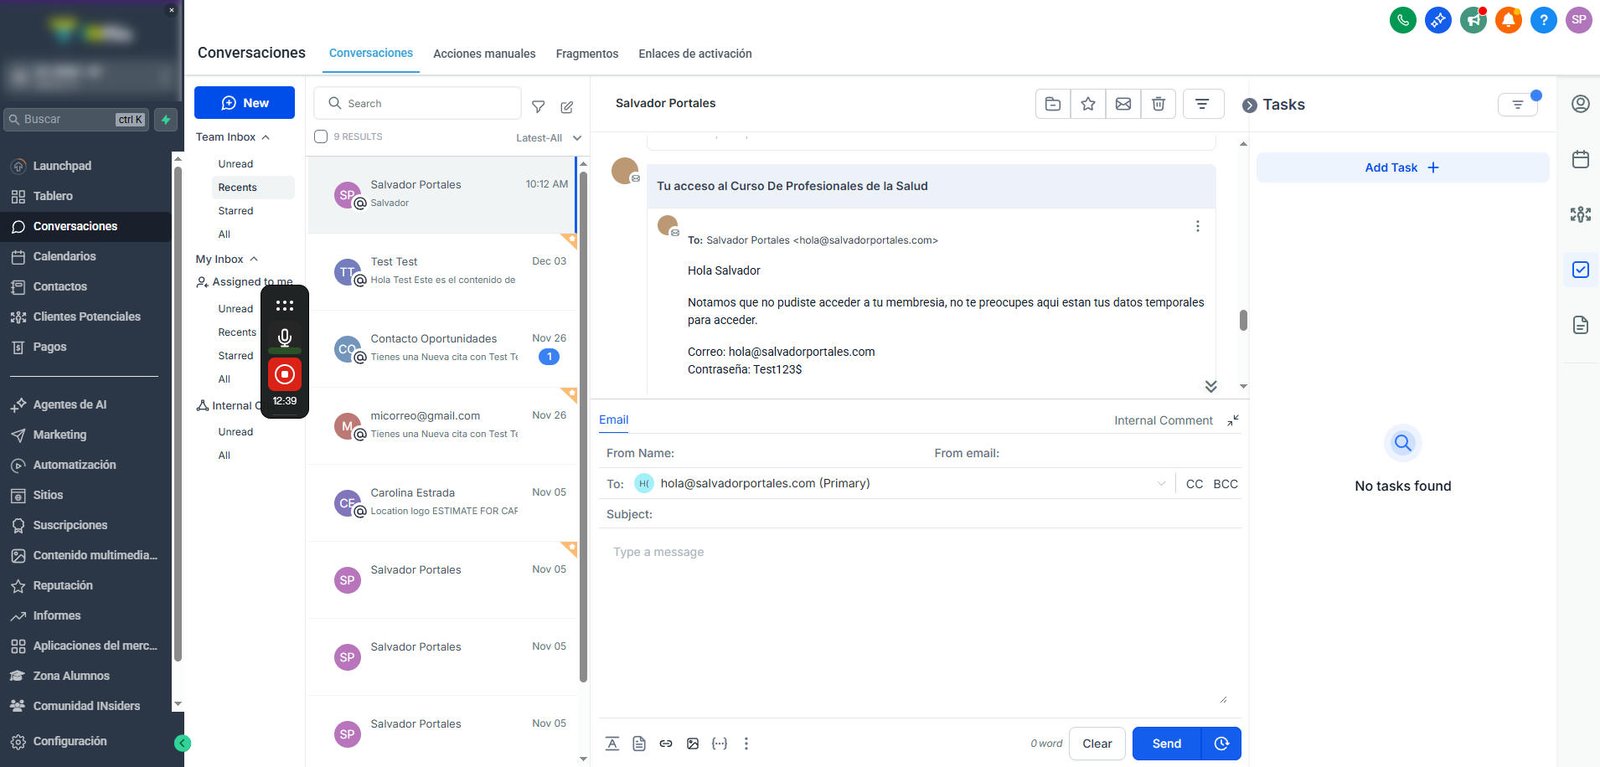
Task: Open Contactos in the sidebar
Action: 60,287
